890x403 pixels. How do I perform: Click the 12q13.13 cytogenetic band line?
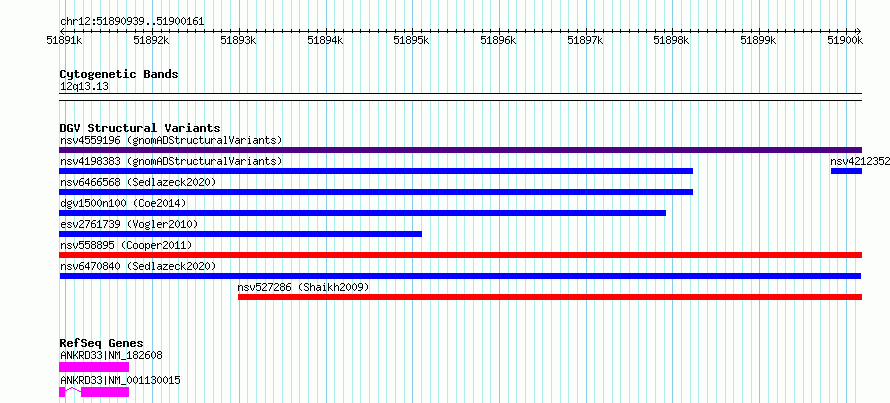(x=460, y=97)
